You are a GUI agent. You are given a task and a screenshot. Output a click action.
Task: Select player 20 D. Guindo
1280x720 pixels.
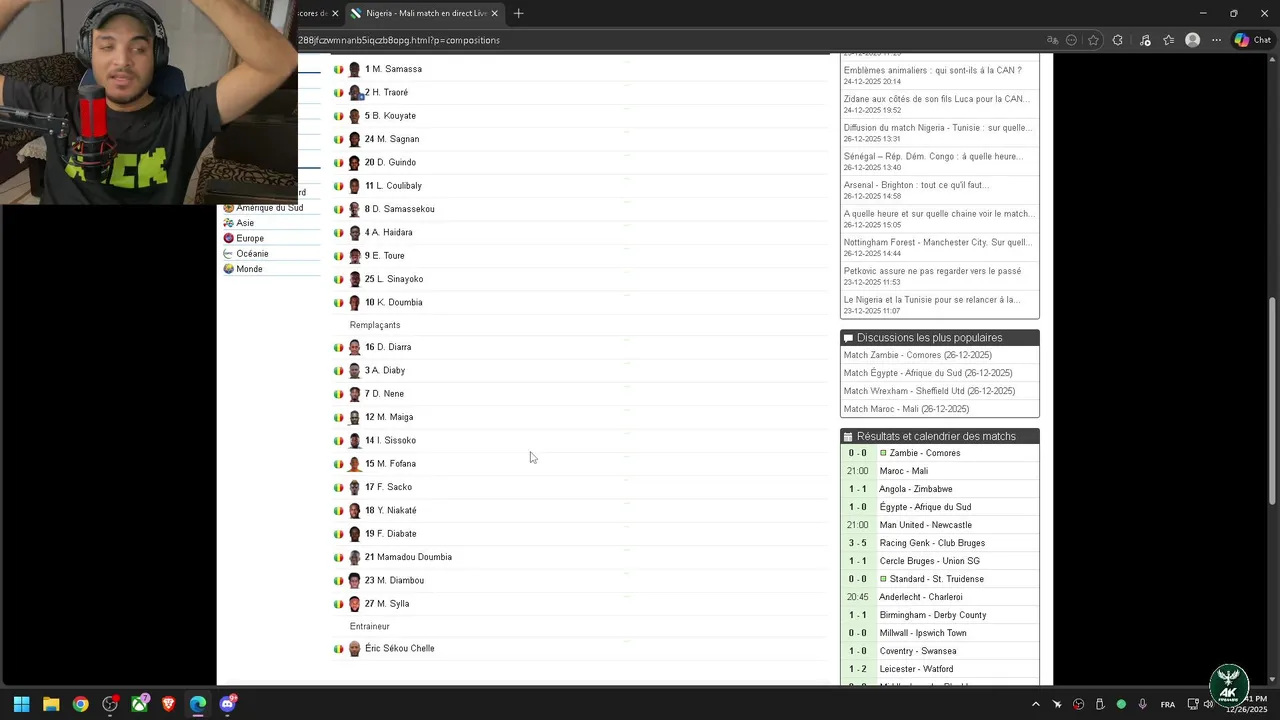pyautogui.click(x=390, y=162)
